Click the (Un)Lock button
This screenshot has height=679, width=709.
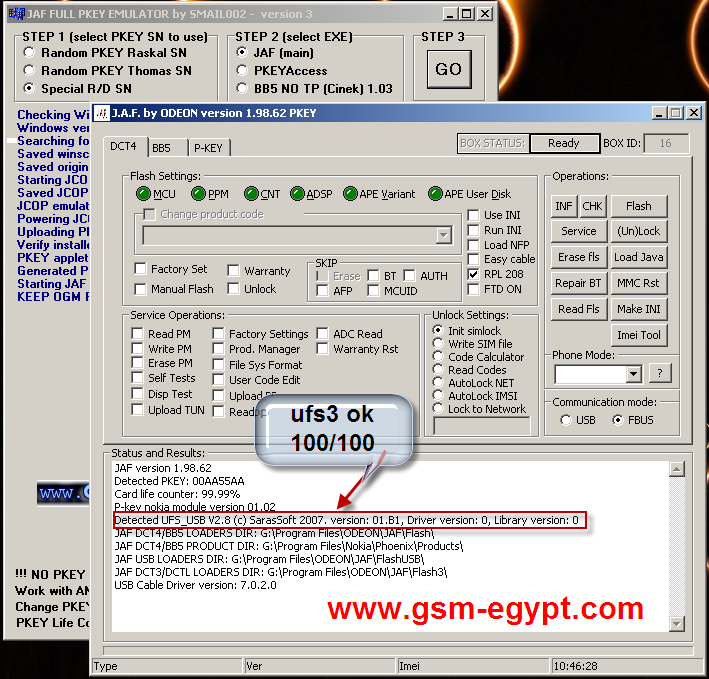coord(638,231)
